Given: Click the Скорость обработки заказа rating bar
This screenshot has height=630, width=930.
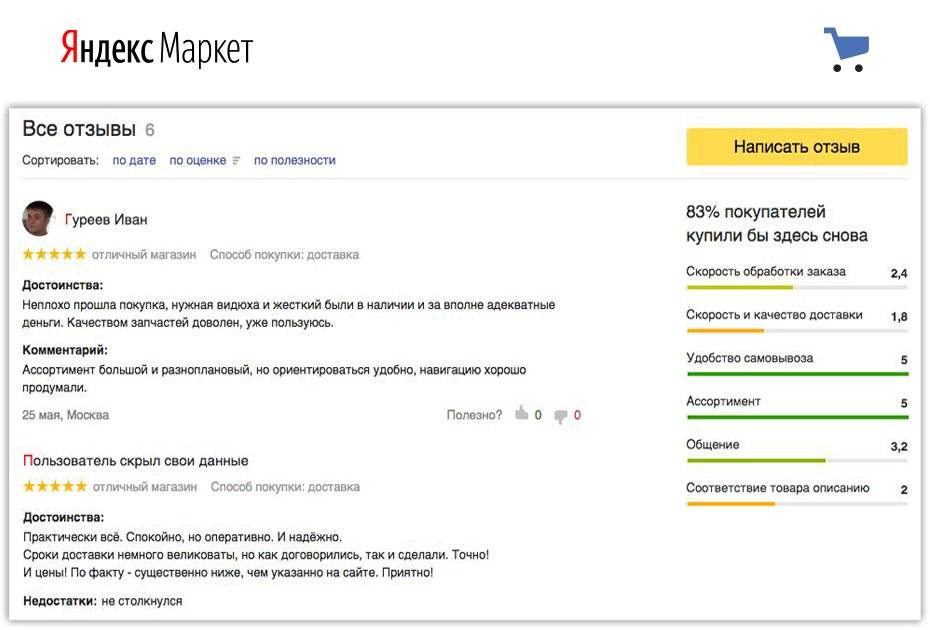Looking at the screenshot, I should pos(797,287).
